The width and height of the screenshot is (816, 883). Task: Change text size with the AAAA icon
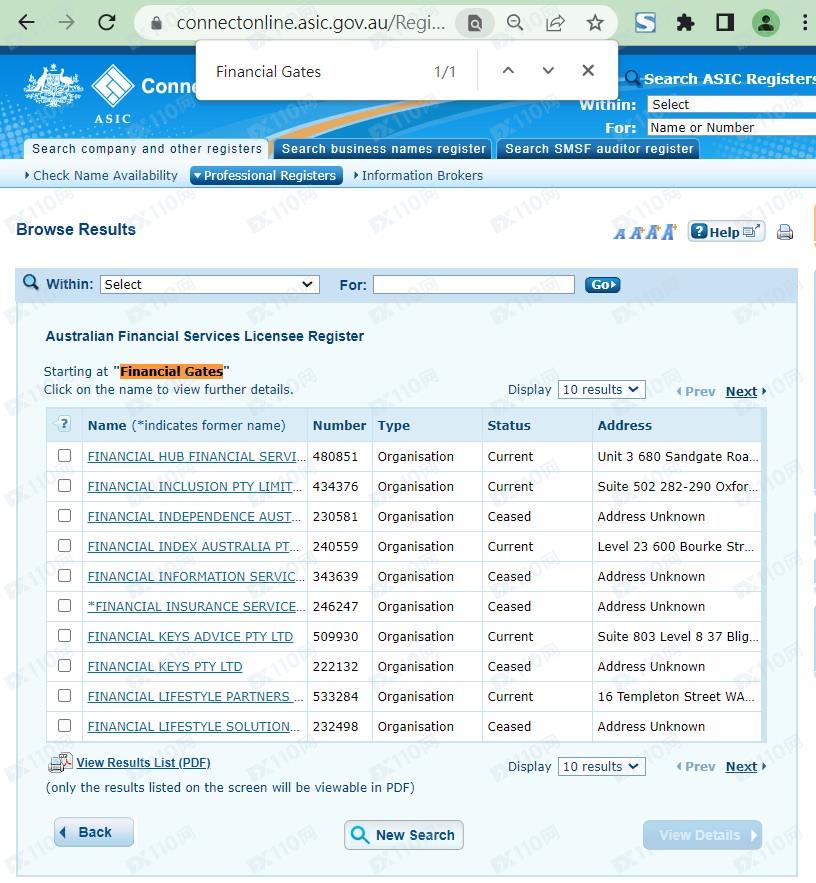[x=645, y=232]
